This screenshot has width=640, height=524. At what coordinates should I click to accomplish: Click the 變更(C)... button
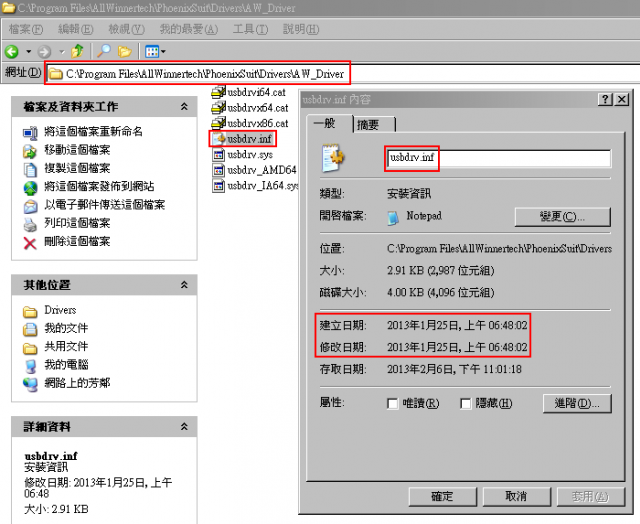tap(563, 216)
